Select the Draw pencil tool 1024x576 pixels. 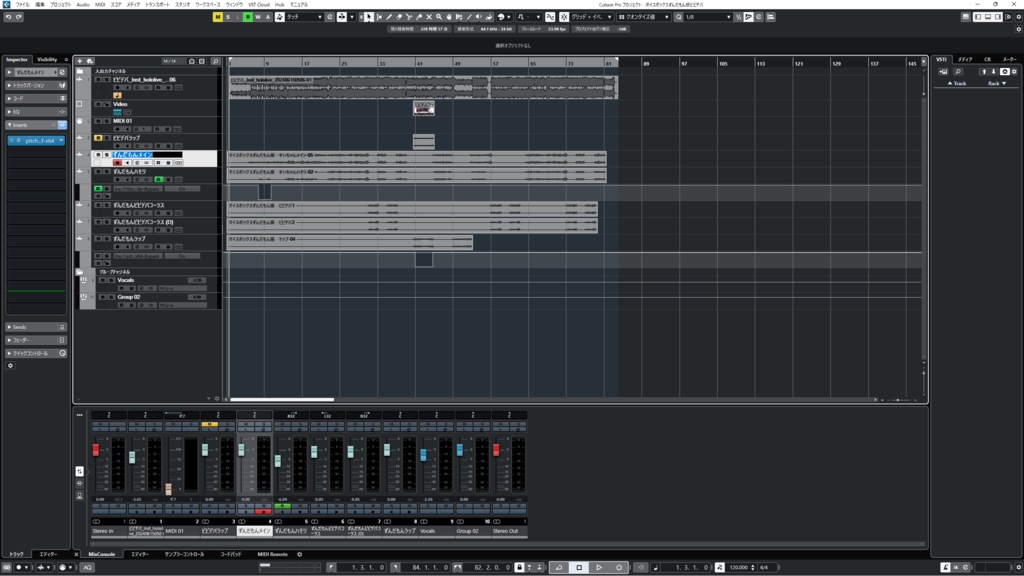pos(389,17)
